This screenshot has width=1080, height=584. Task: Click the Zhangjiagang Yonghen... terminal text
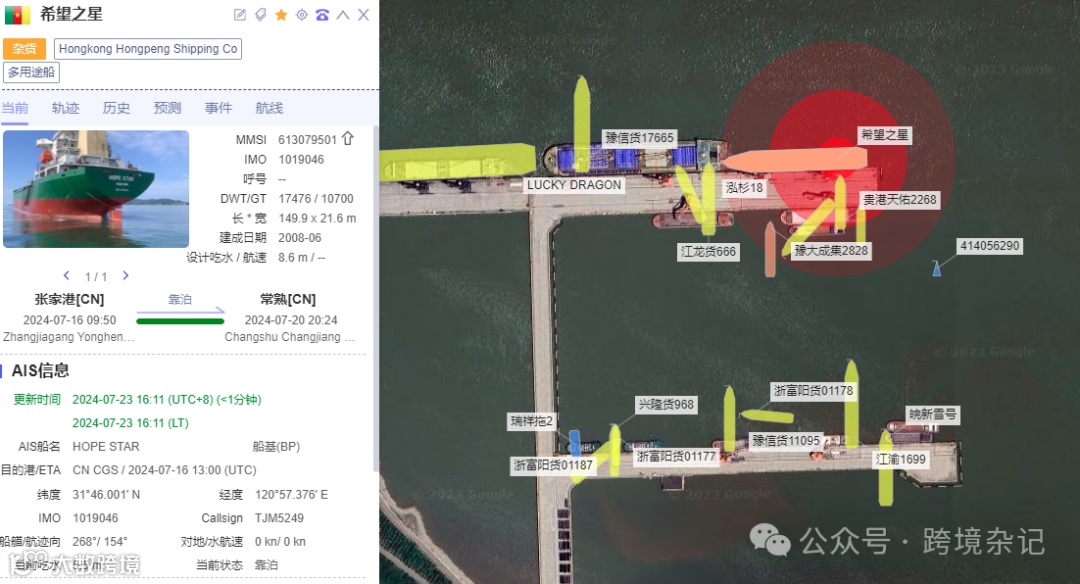68,337
